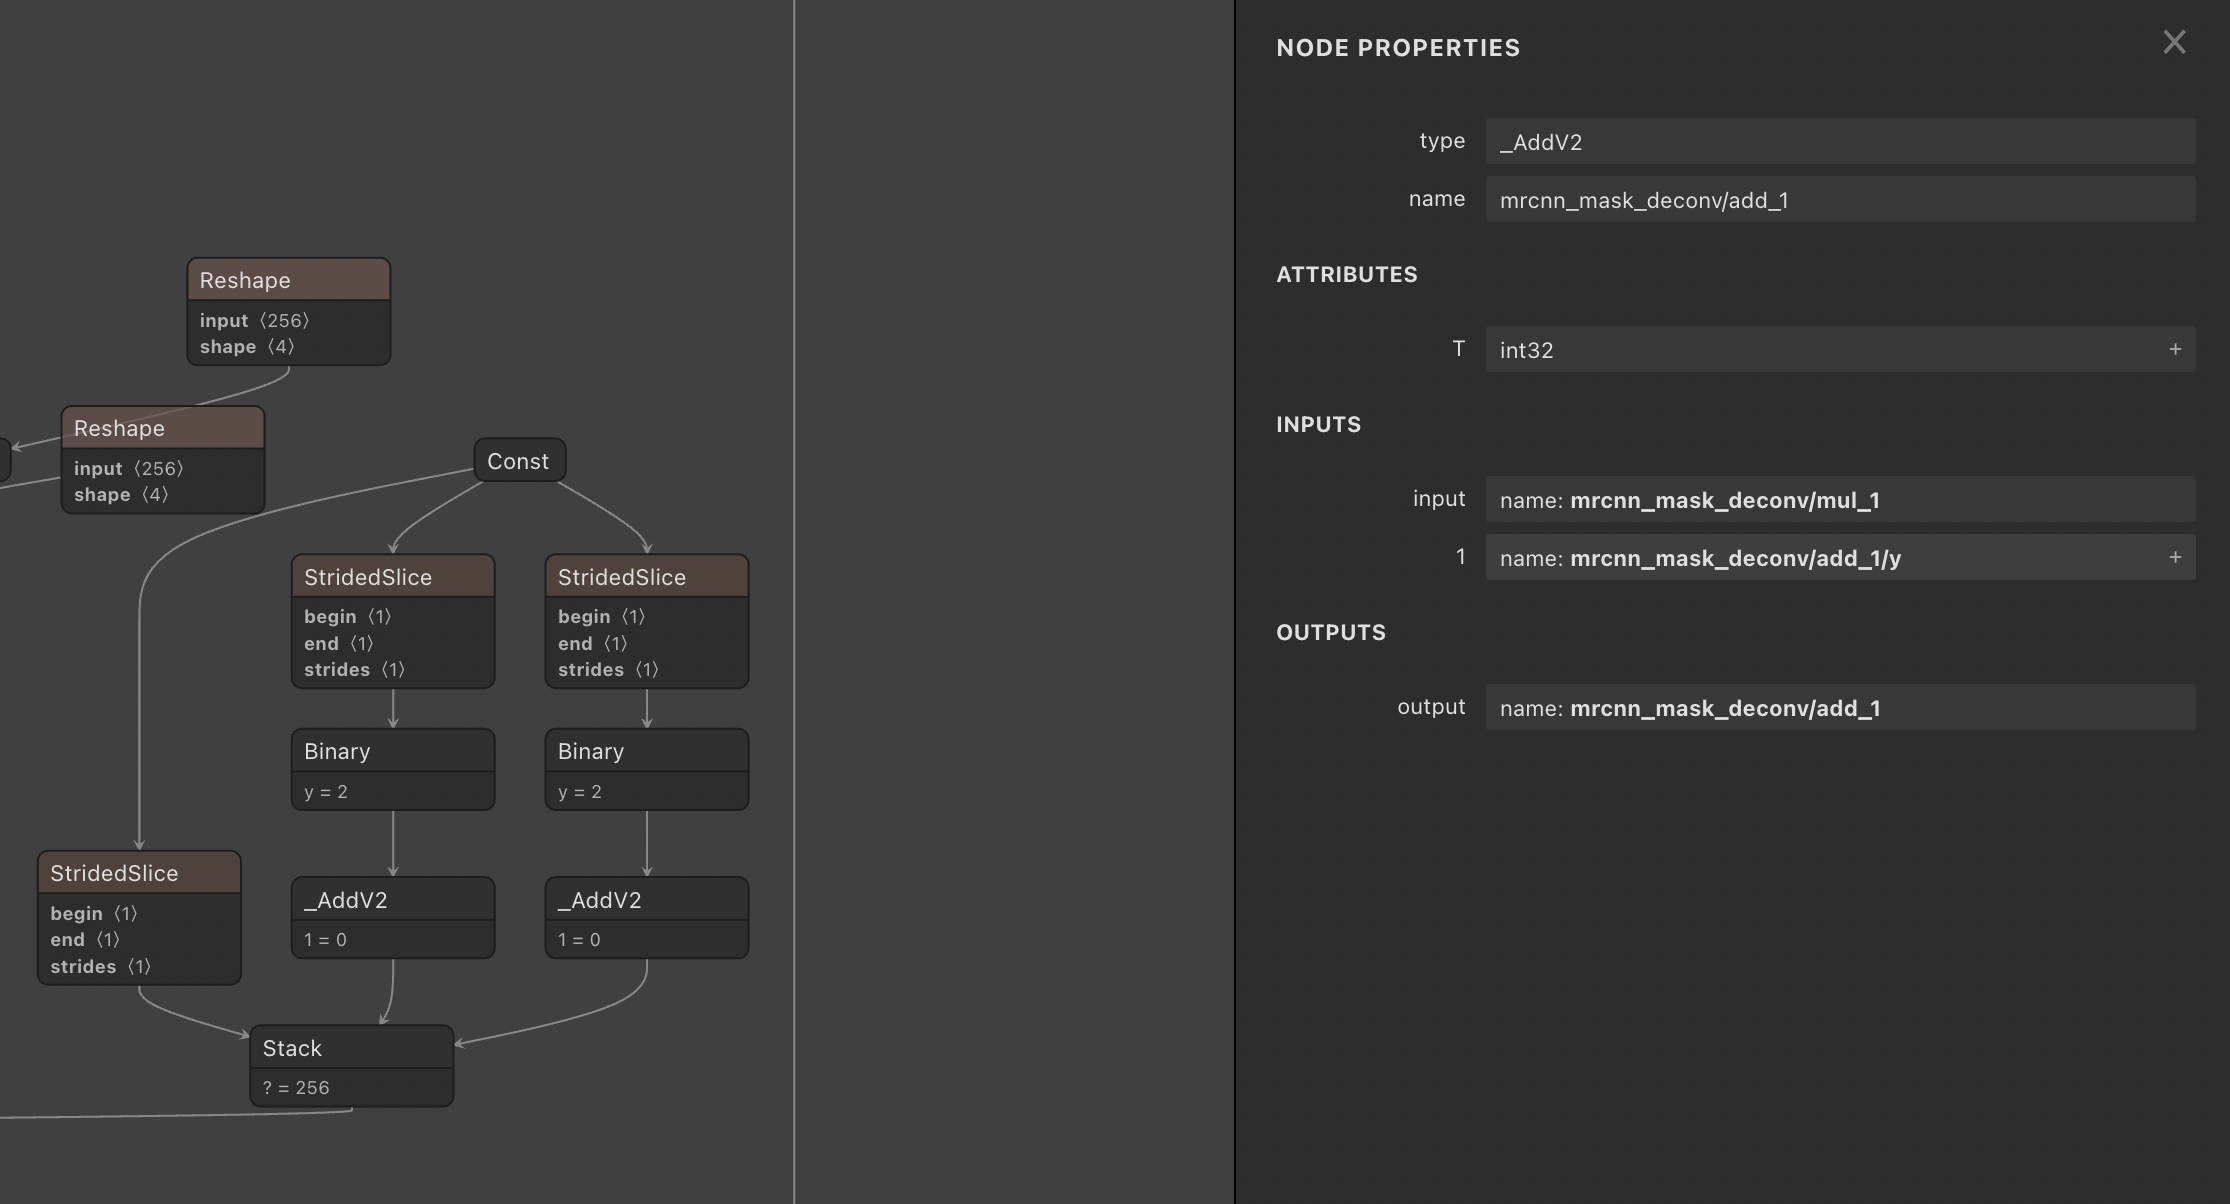Click the name field mrcnn_mask_deconv/add_1
This screenshot has height=1204, width=2230.
coord(1841,199)
